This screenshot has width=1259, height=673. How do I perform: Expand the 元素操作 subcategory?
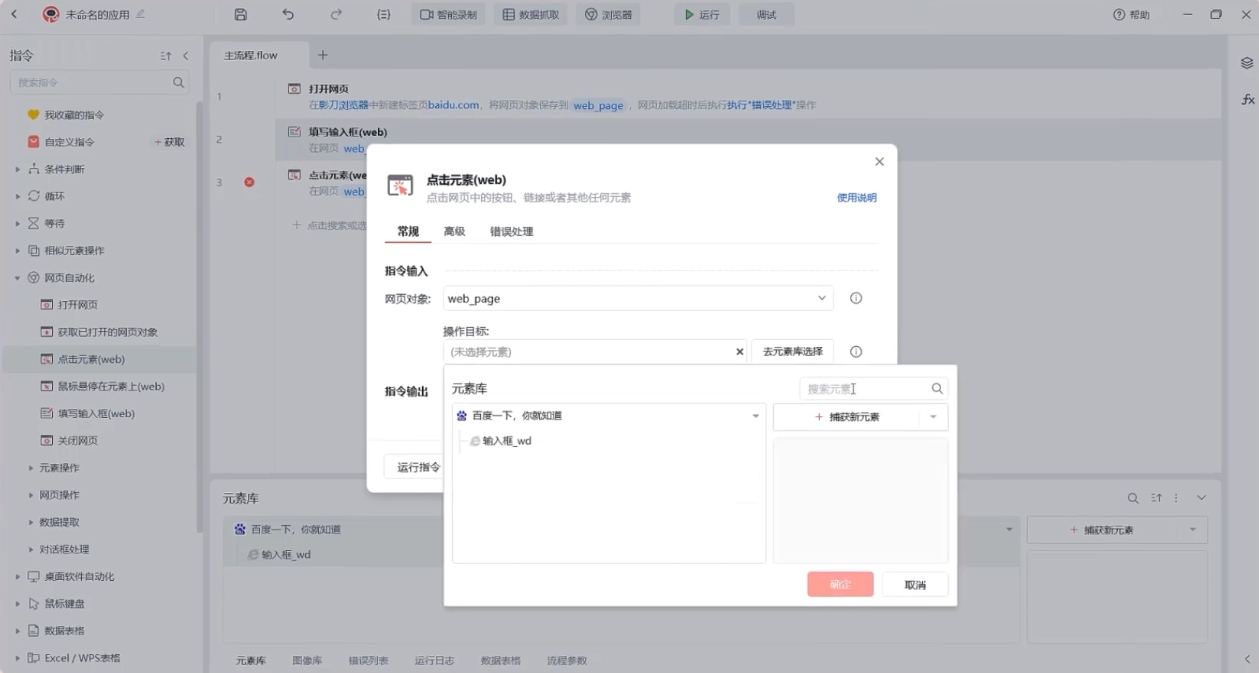click(x=31, y=468)
